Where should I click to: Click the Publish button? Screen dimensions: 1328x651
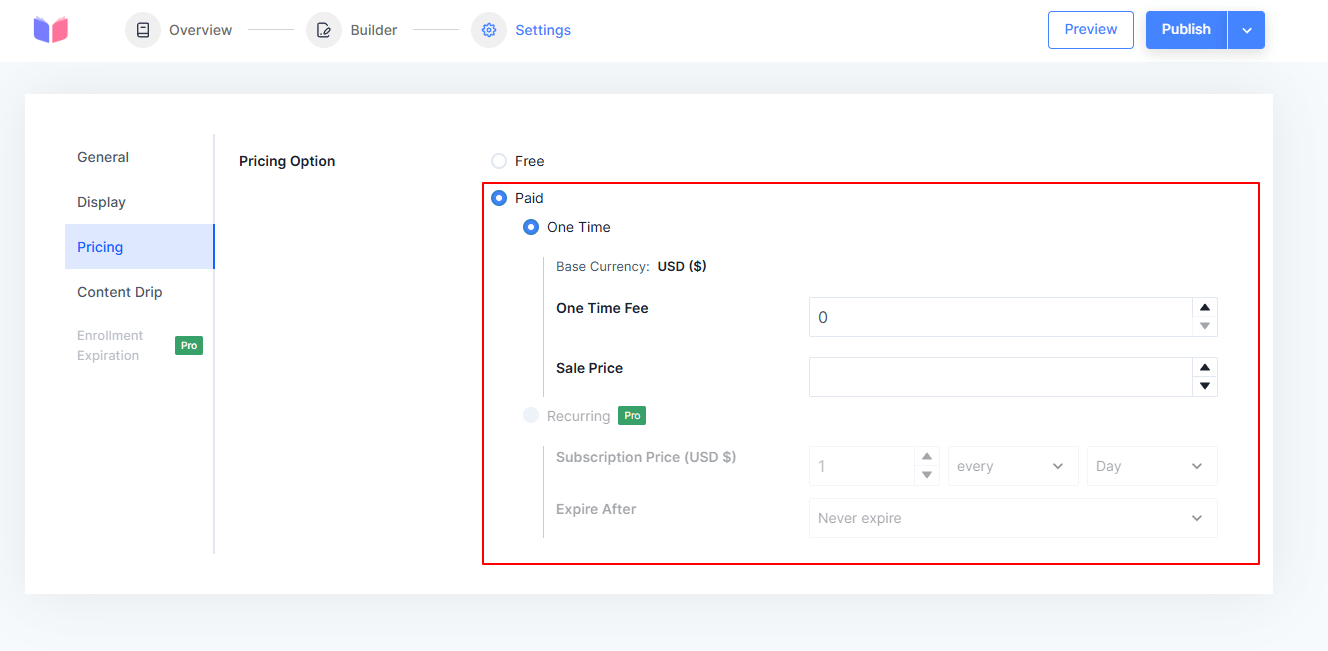click(x=1186, y=30)
